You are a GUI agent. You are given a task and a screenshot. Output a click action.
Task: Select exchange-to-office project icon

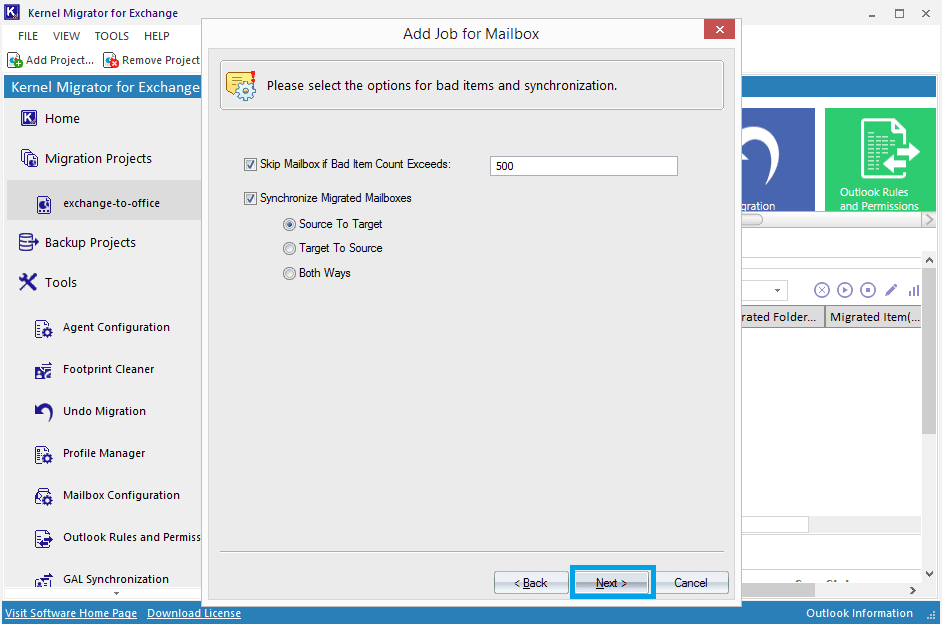(x=44, y=204)
